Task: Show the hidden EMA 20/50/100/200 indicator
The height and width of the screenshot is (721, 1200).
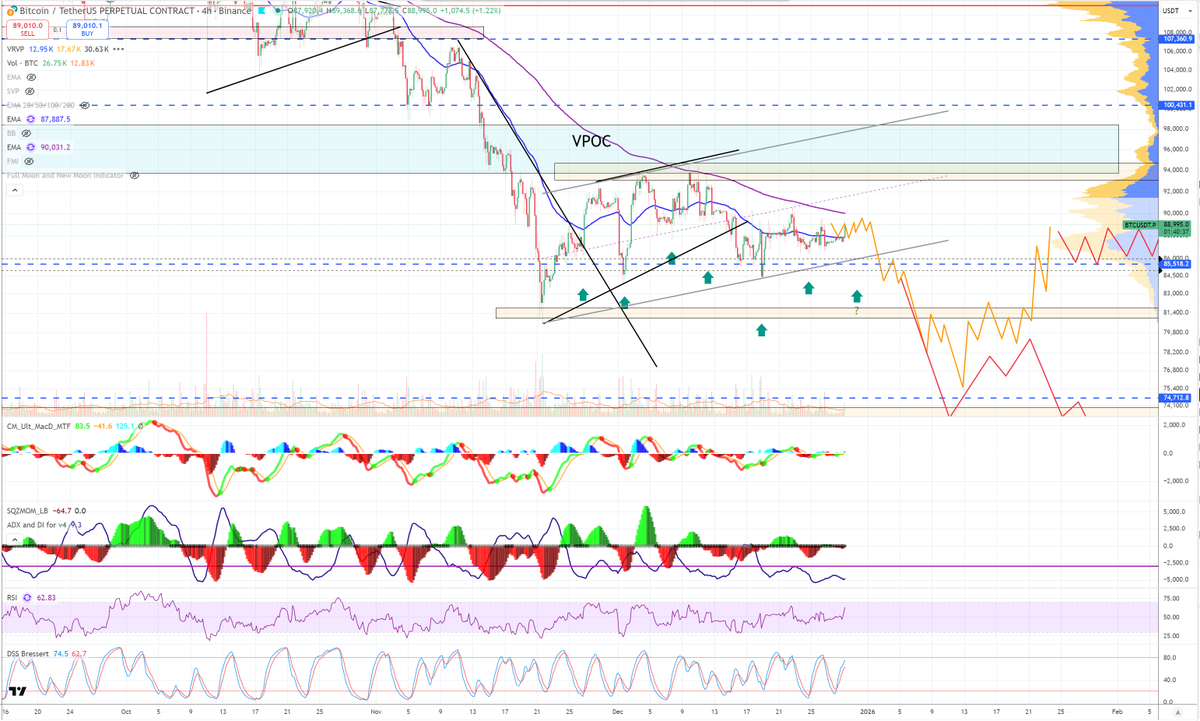Action: (85, 104)
